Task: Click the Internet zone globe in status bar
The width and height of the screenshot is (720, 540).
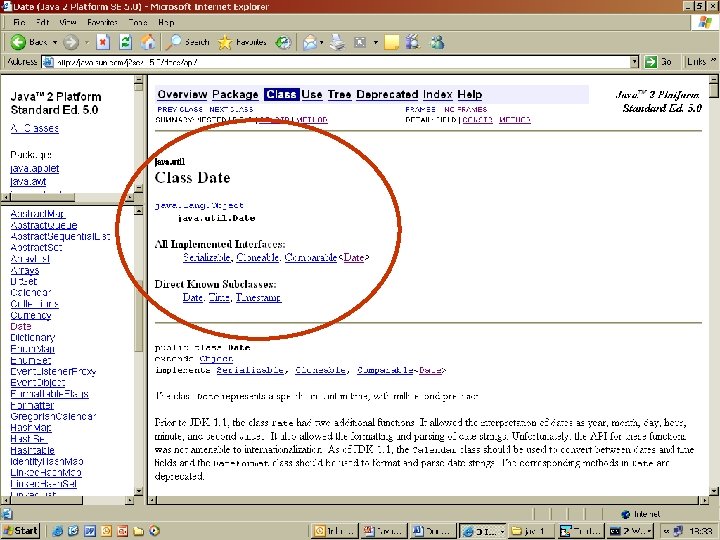Action: (625, 514)
